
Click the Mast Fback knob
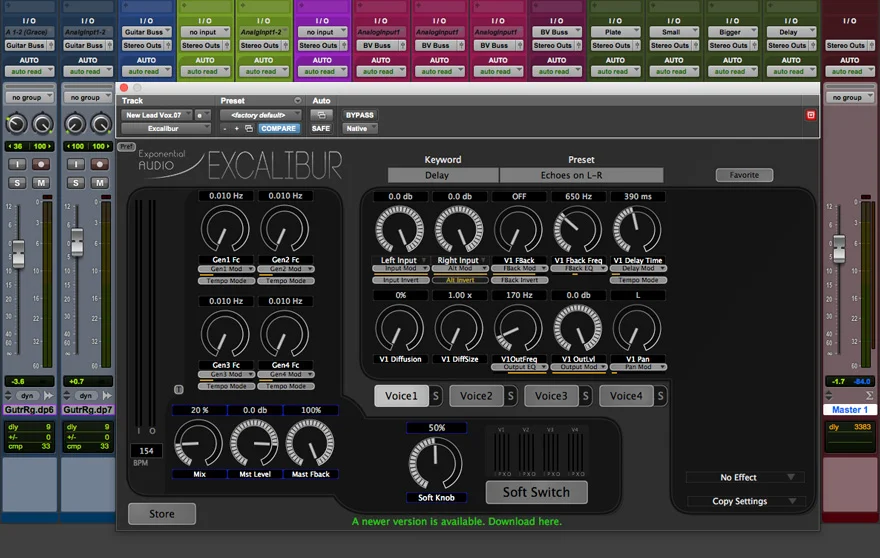(310, 443)
